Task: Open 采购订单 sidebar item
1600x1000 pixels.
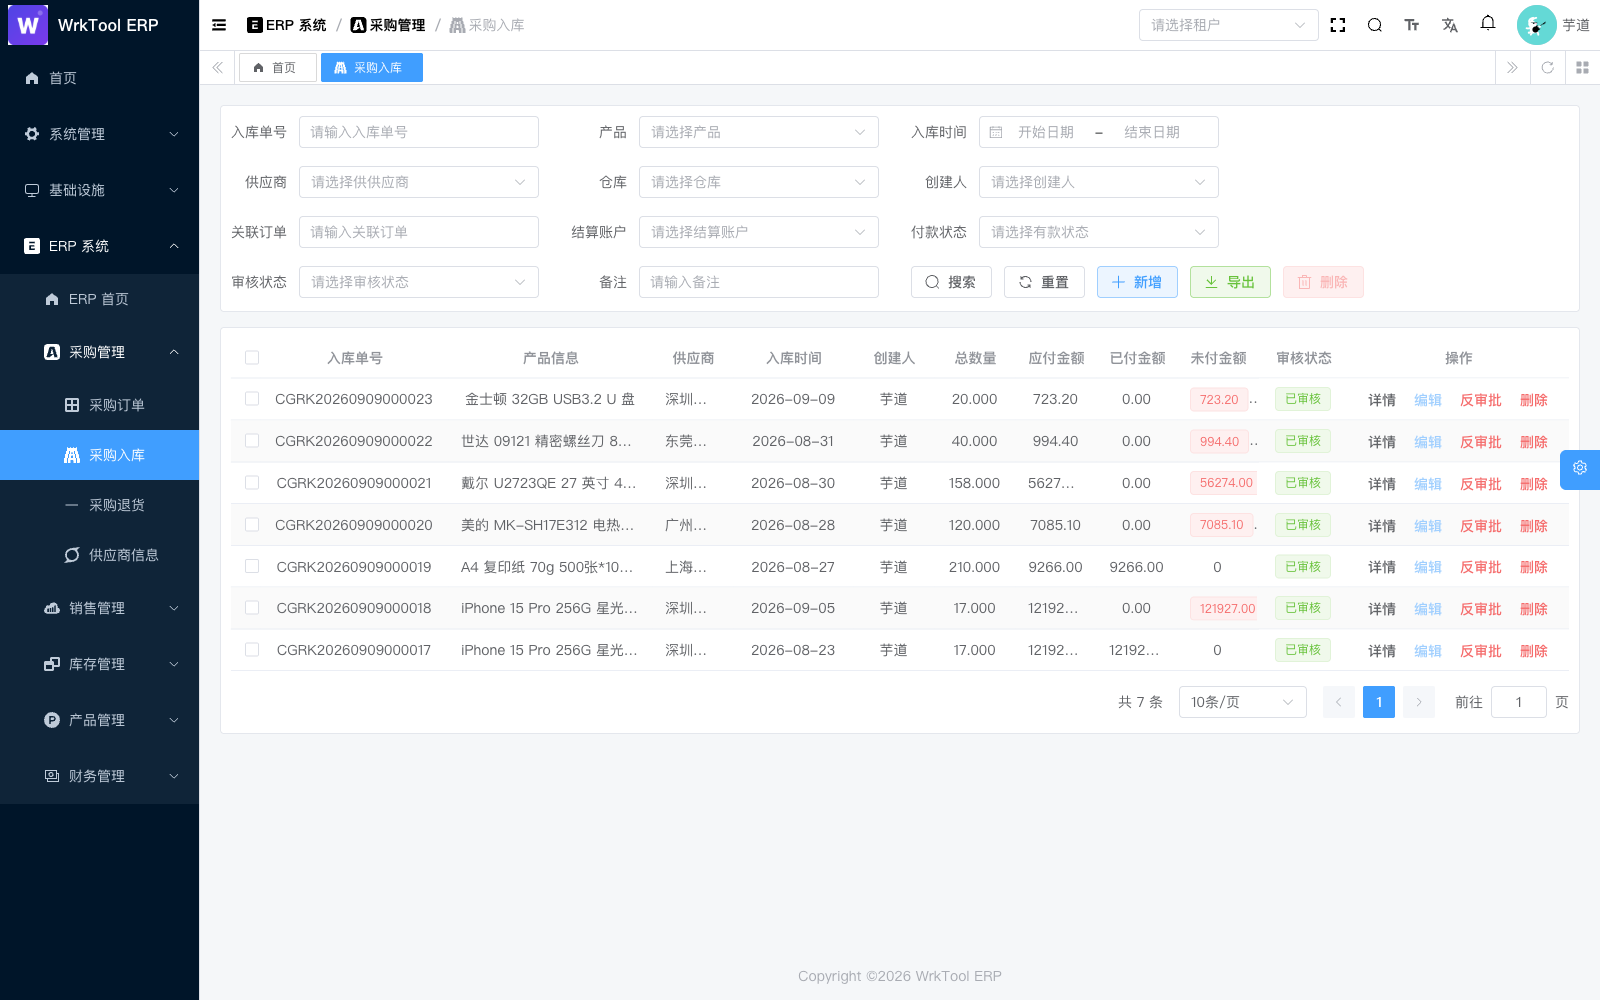Action: (x=100, y=405)
